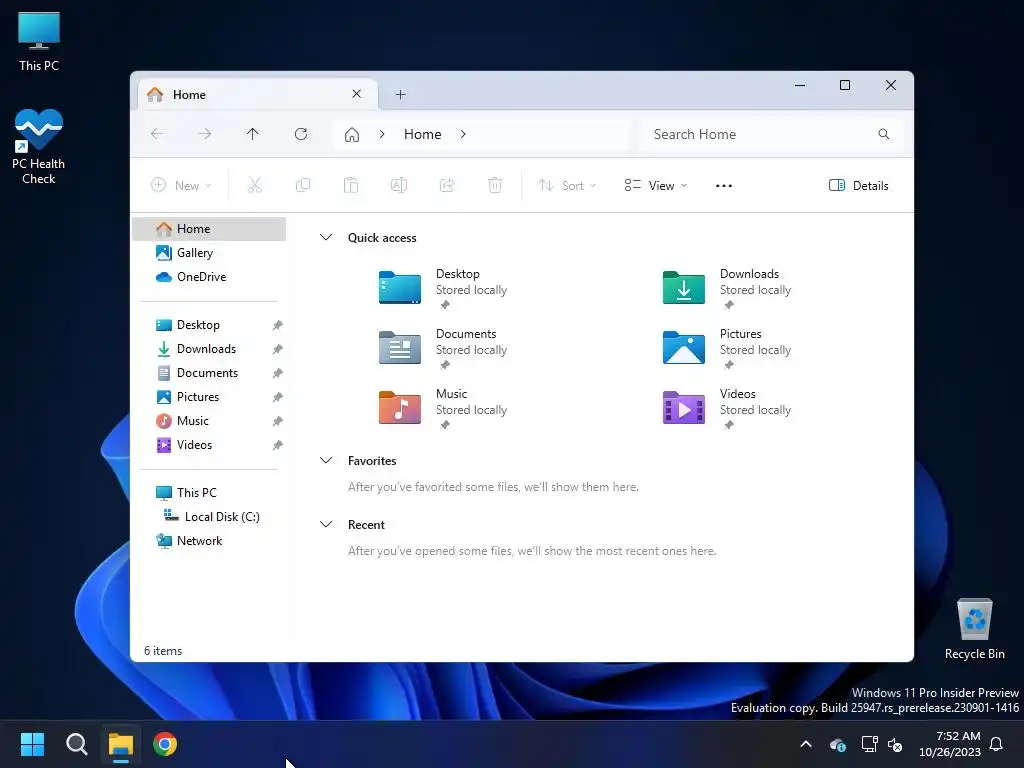Screen dimensions: 1024x768
Task: Launch Google Chrome from the taskbar
Action: coord(165,744)
